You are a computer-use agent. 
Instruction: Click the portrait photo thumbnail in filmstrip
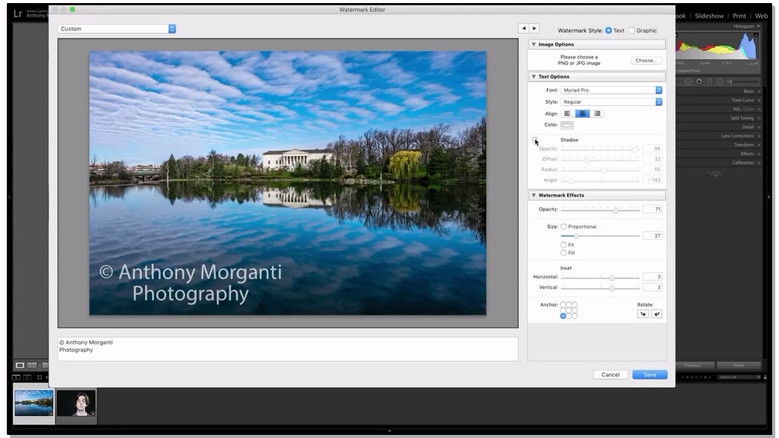click(x=75, y=402)
